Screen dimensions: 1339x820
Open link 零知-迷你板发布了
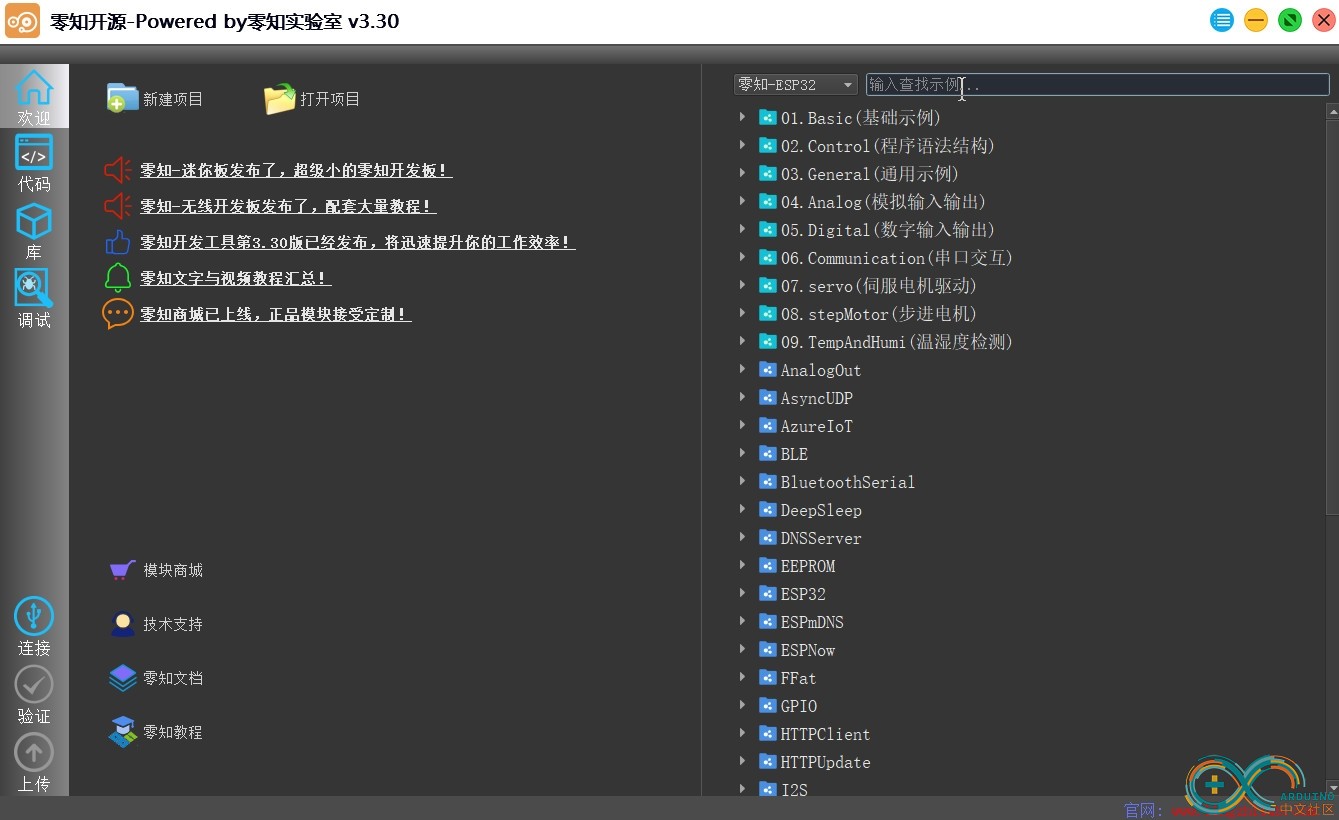click(x=296, y=170)
